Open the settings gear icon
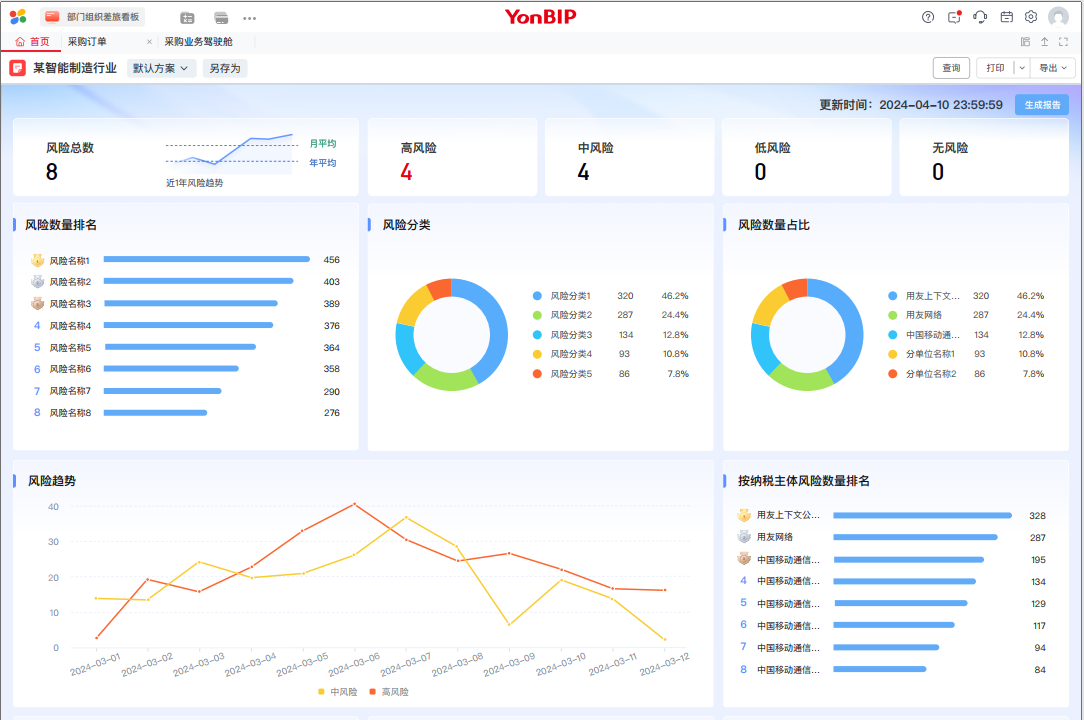The height and width of the screenshot is (720, 1084). [1031, 17]
